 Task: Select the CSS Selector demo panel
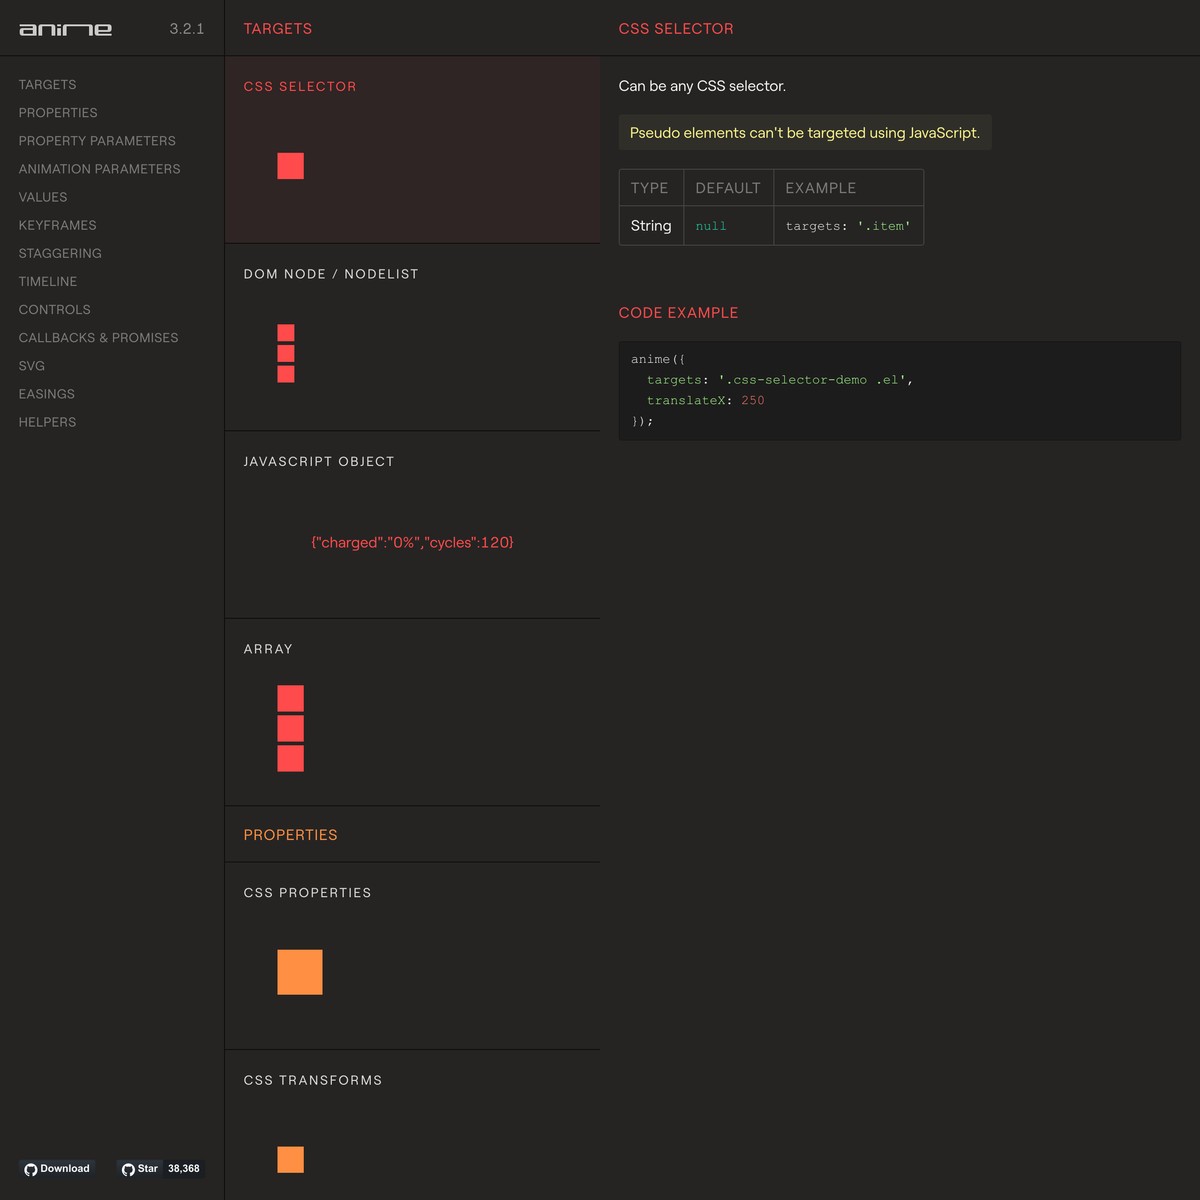[x=412, y=150]
